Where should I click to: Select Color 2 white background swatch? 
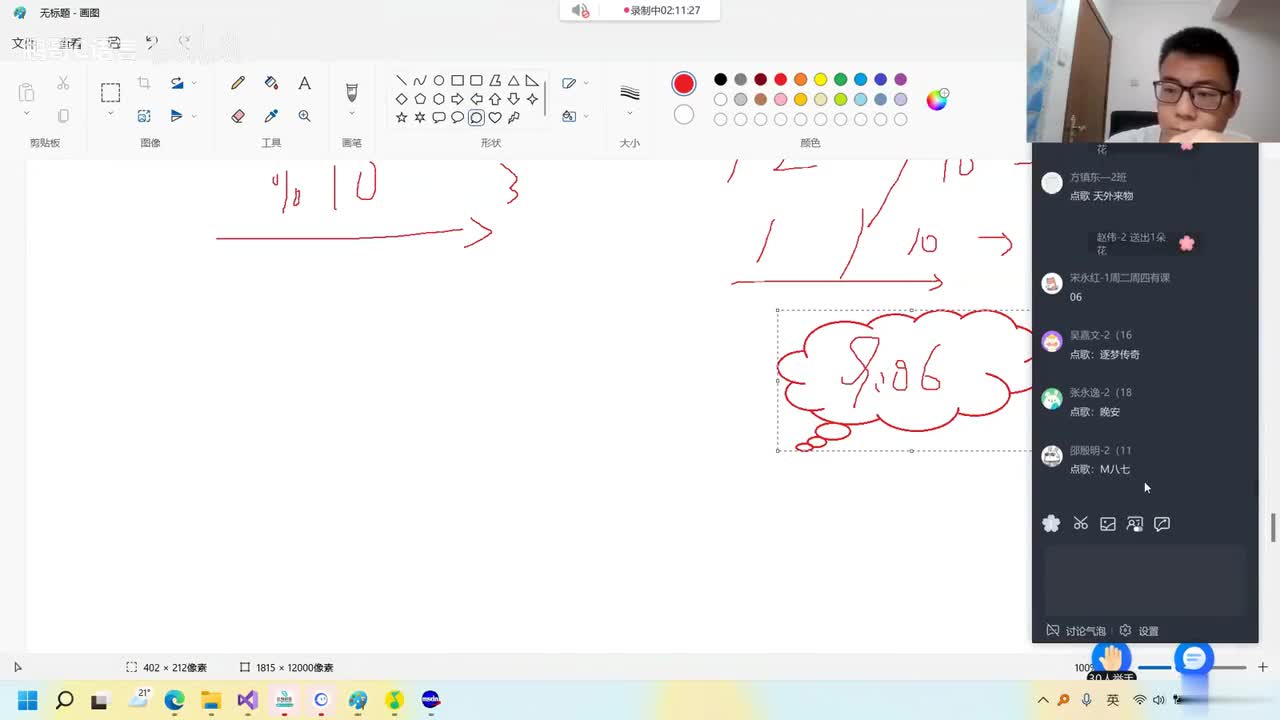tap(684, 115)
